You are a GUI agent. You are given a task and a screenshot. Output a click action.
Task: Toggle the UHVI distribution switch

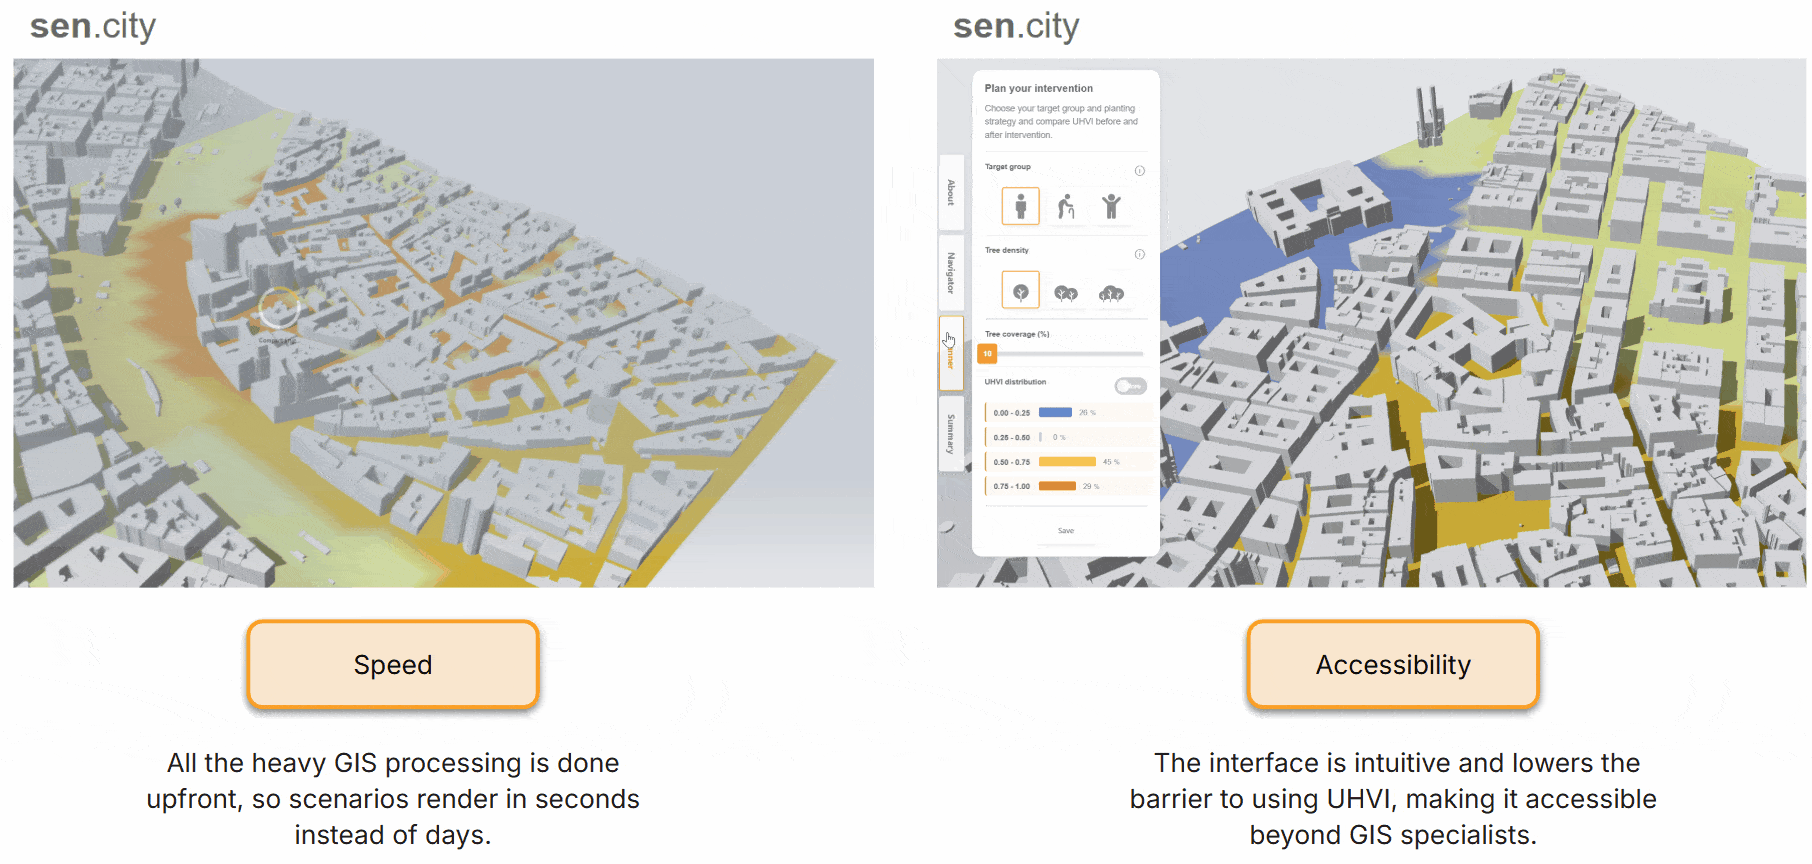1130,386
